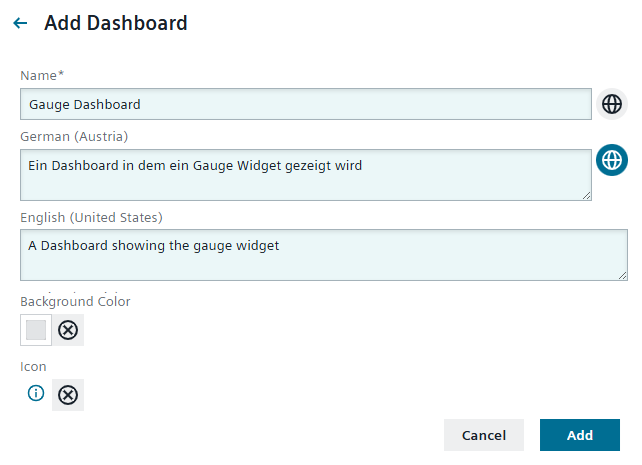Viewport: 642px width, 465px height.
Task: Clear the selected background color
Action: click(68, 330)
